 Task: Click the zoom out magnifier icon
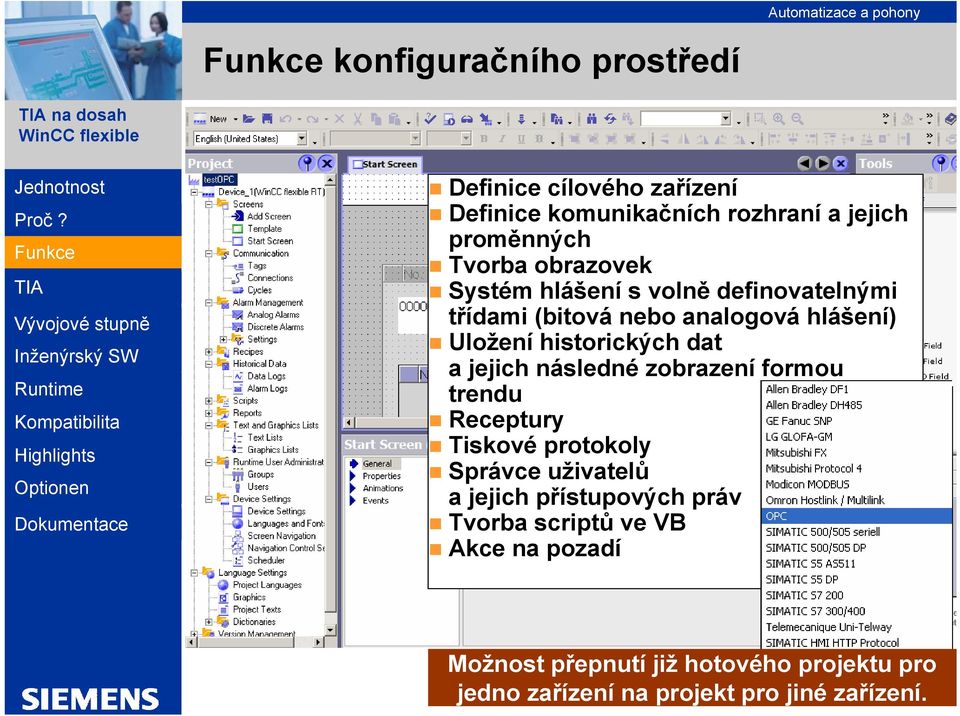(x=797, y=119)
